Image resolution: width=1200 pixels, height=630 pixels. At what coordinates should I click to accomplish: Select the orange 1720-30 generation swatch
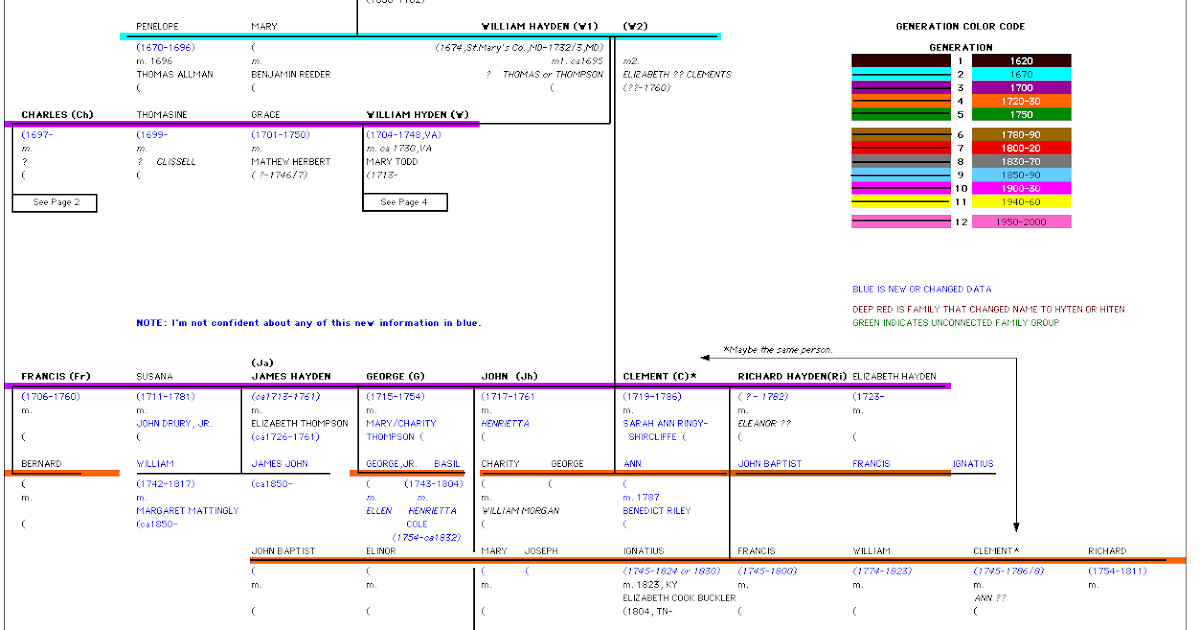pyautogui.click(x=1023, y=100)
